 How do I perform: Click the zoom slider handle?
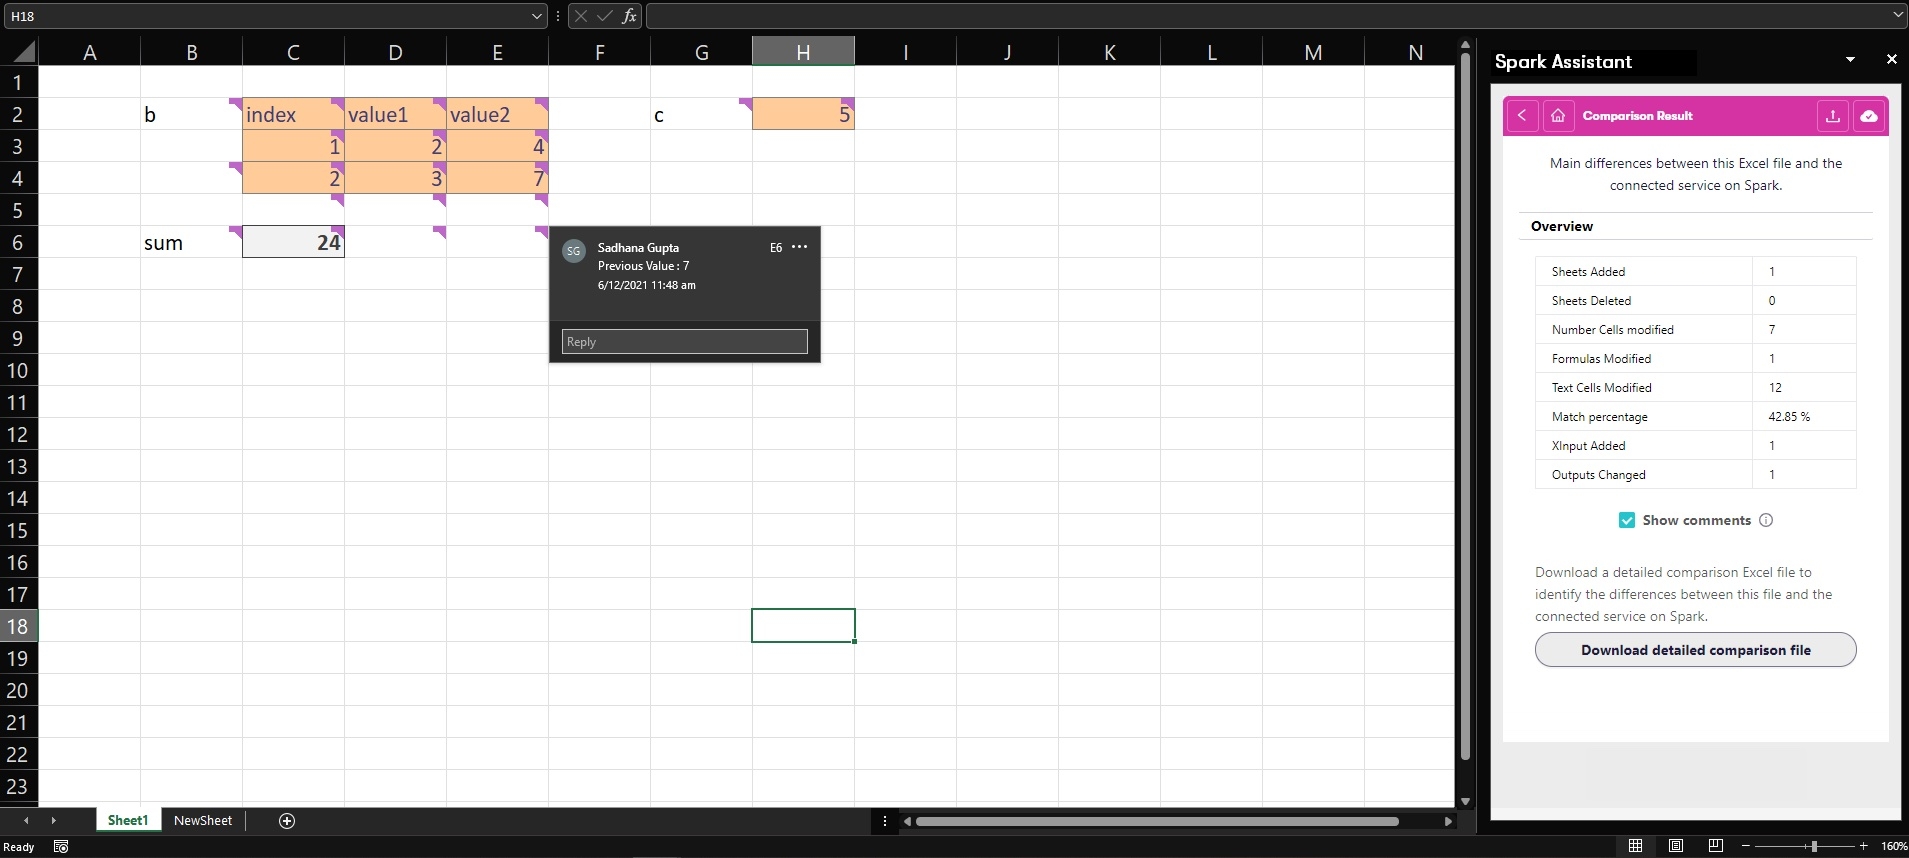[1814, 846]
